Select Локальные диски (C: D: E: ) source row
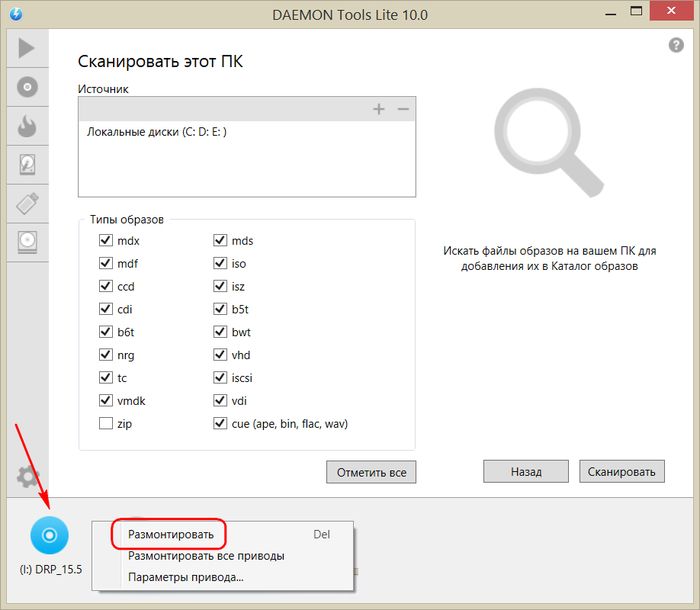The width and height of the screenshot is (700, 610). tap(247, 132)
